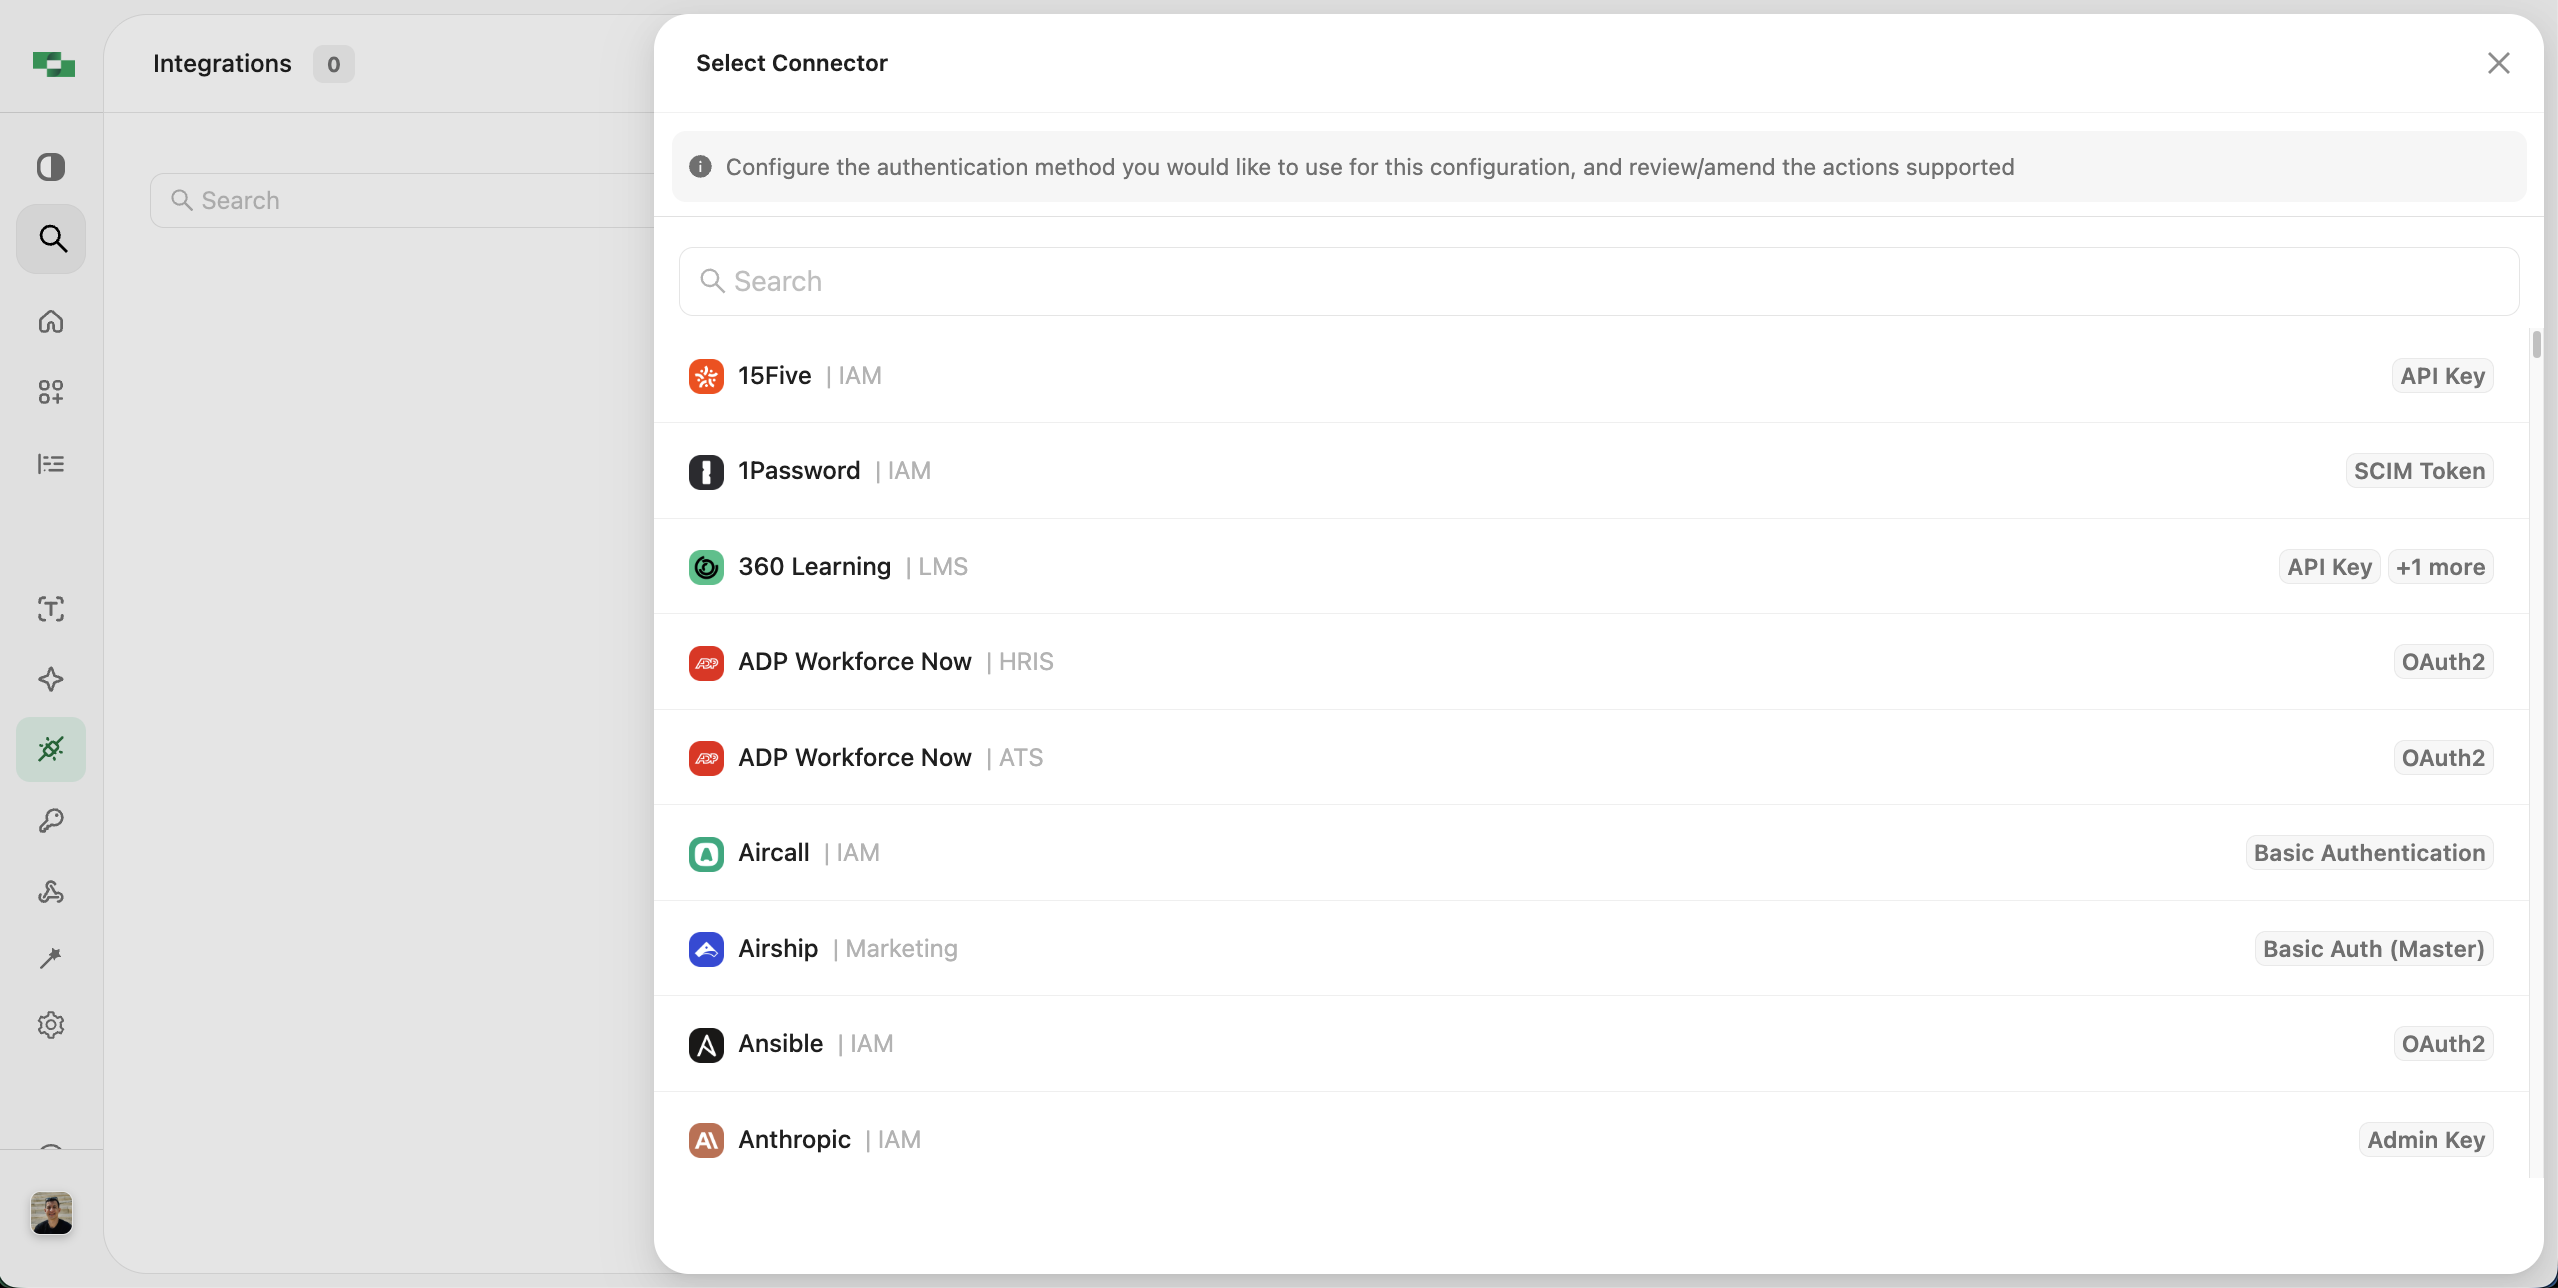Open the list view sidebar icon
2558x1288 pixels.
51,463
